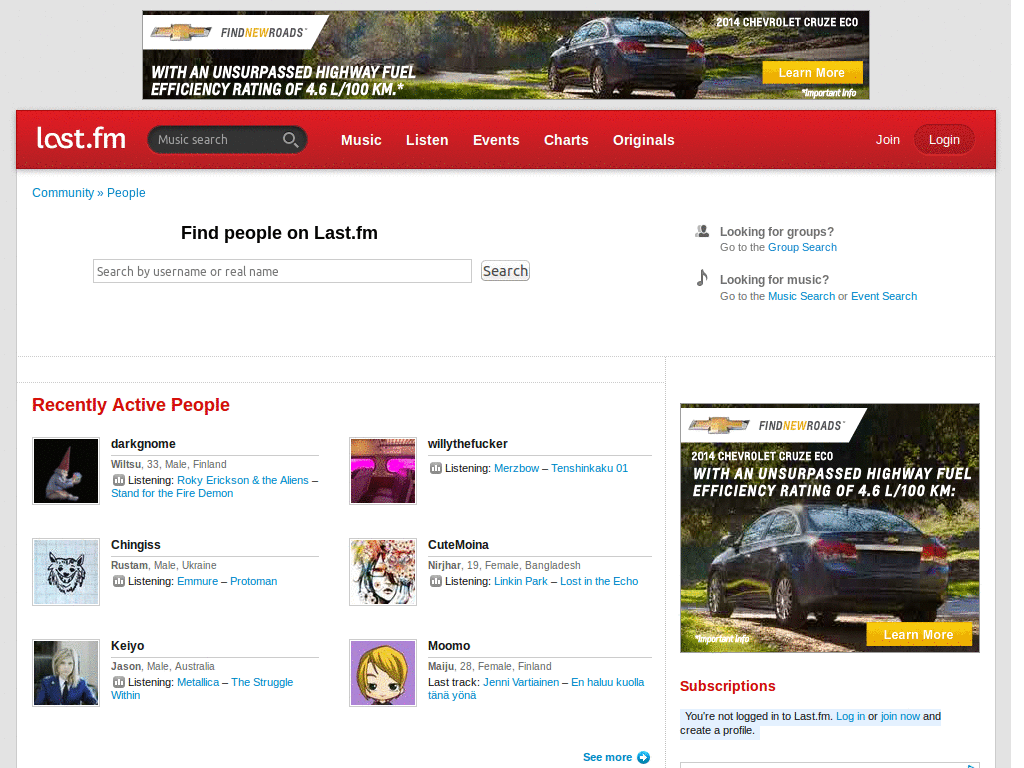Click the Login button
Screen dimensions: 1024x768
coord(944,139)
